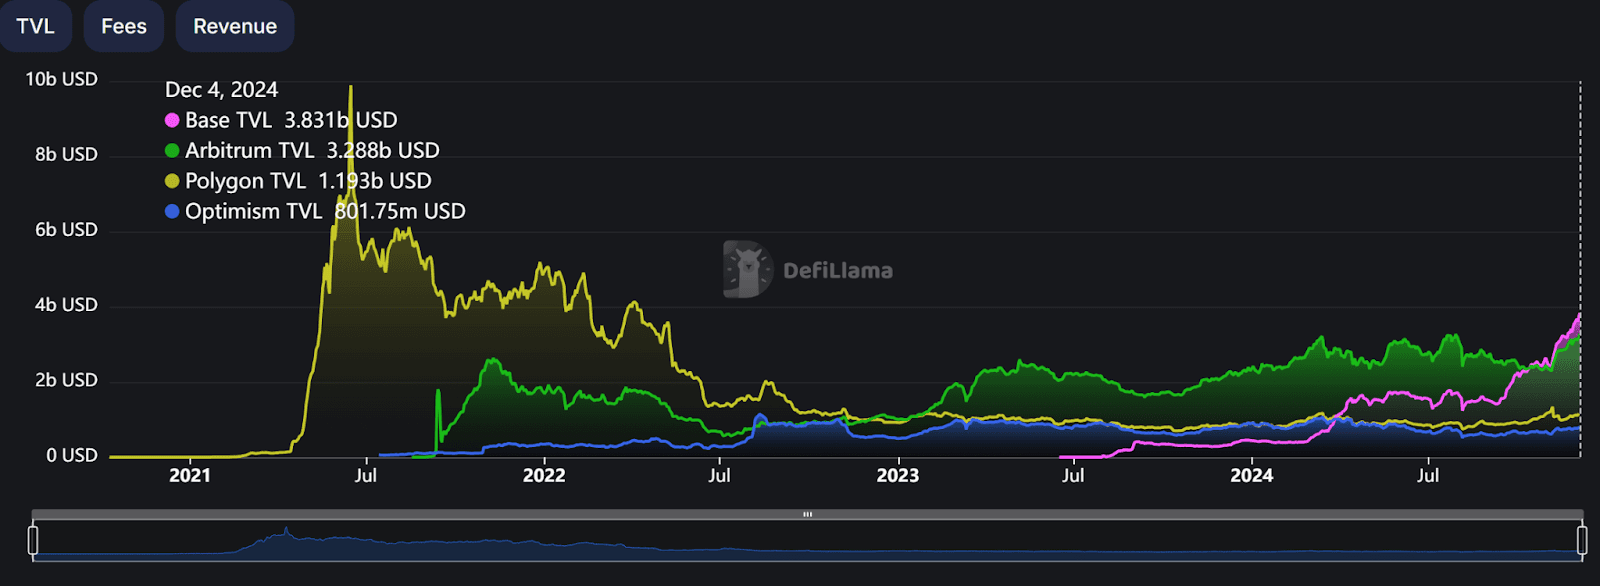Viewport: 1600px width, 586px height.
Task: Click the Polygon TVL peak on the chart
Action: pyautogui.click(x=350, y=87)
